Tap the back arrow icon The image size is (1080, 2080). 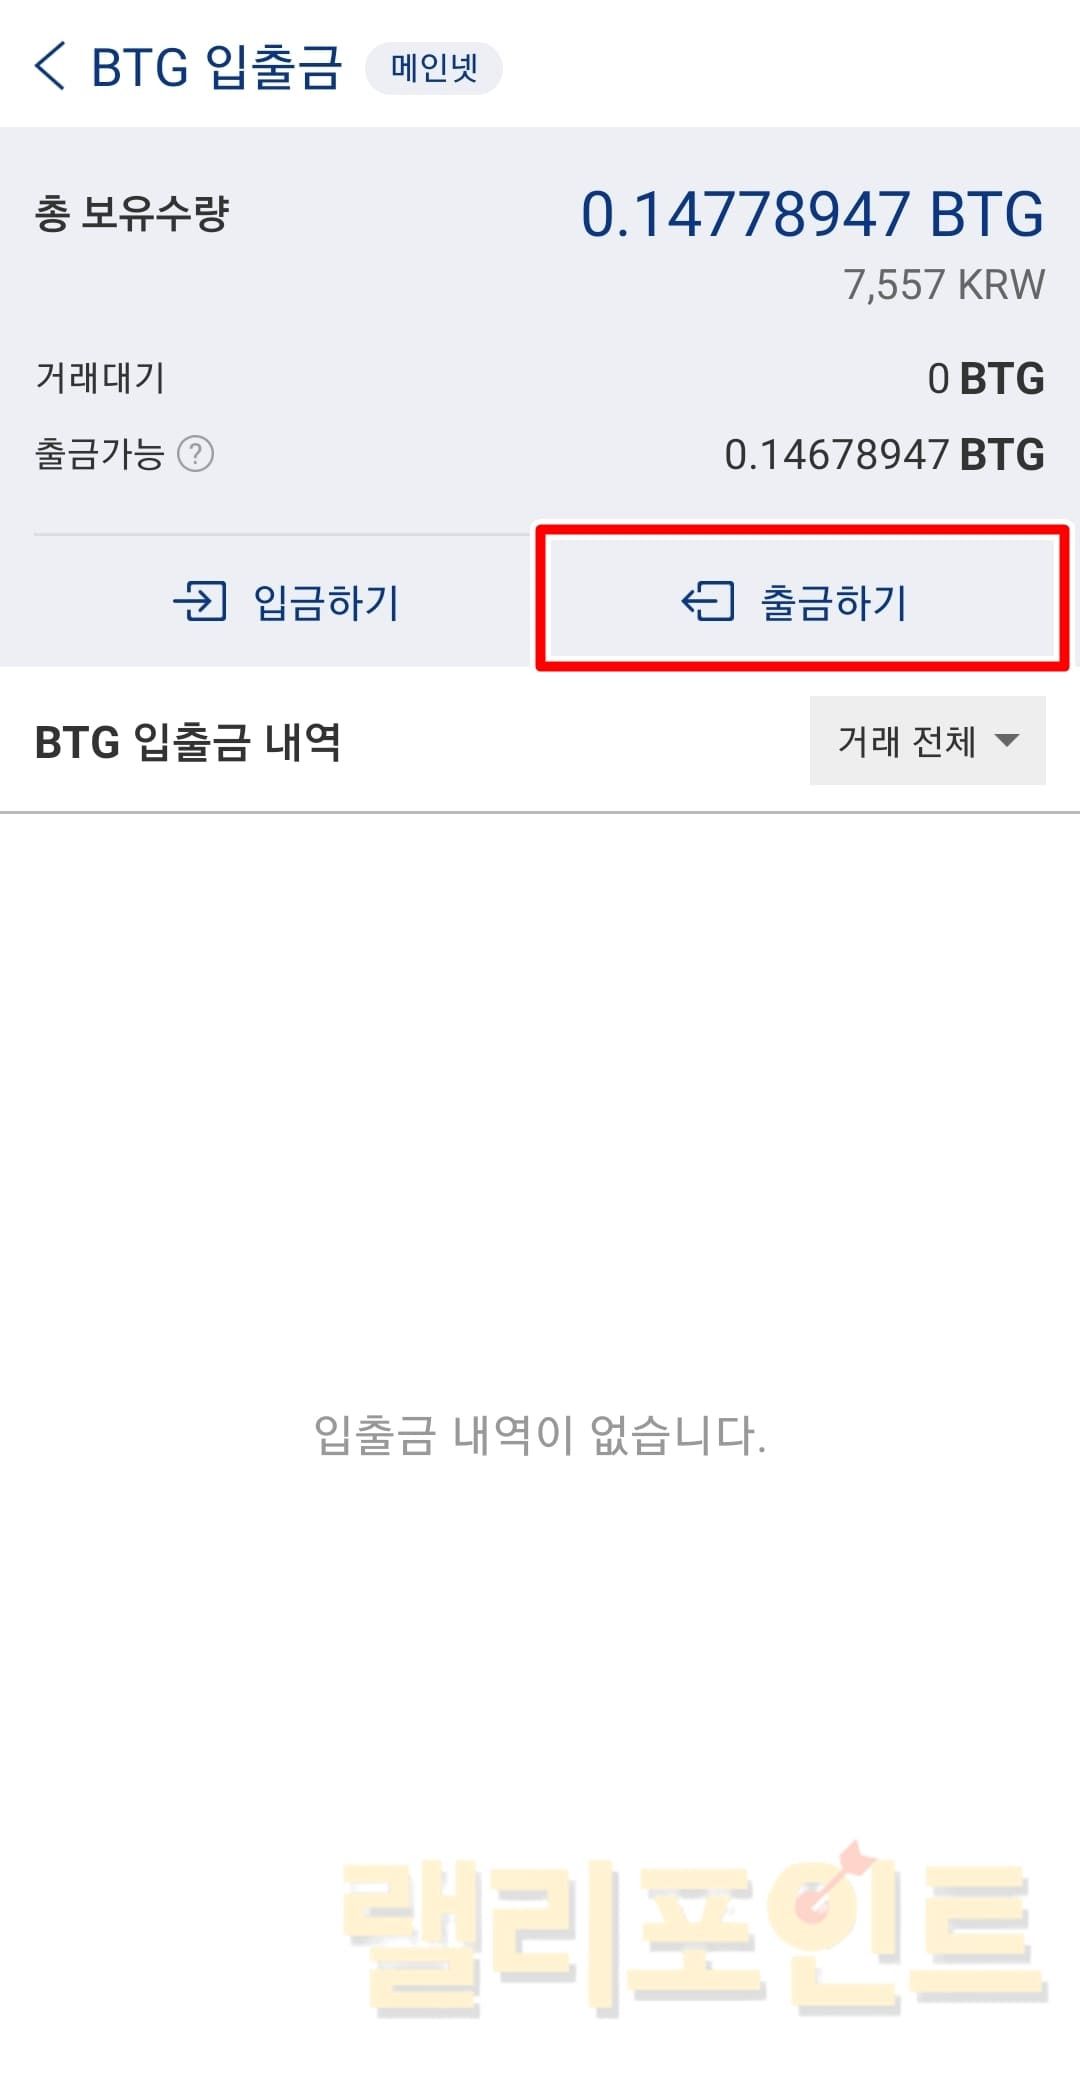point(50,66)
